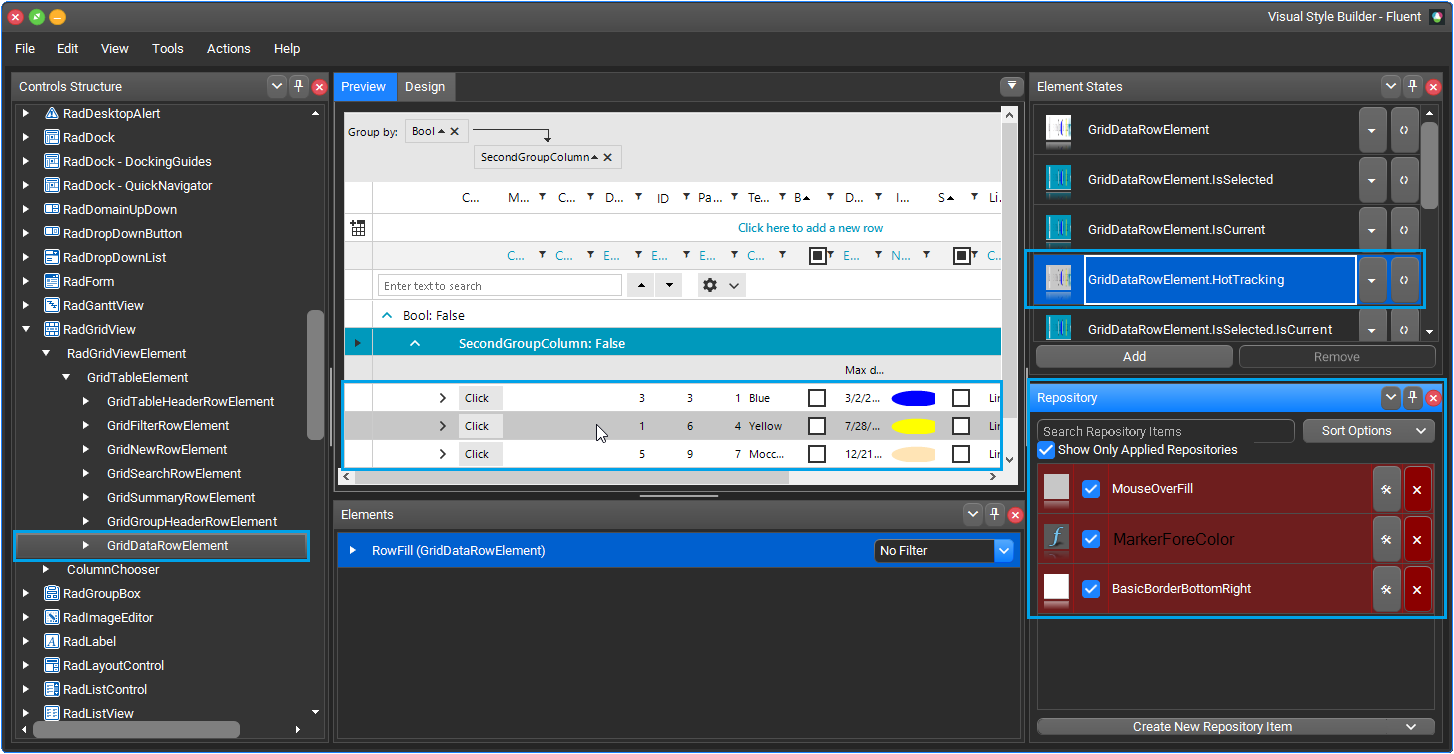
Task: Click the RadDesktopAlert icon in tree
Action: [52, 113]
